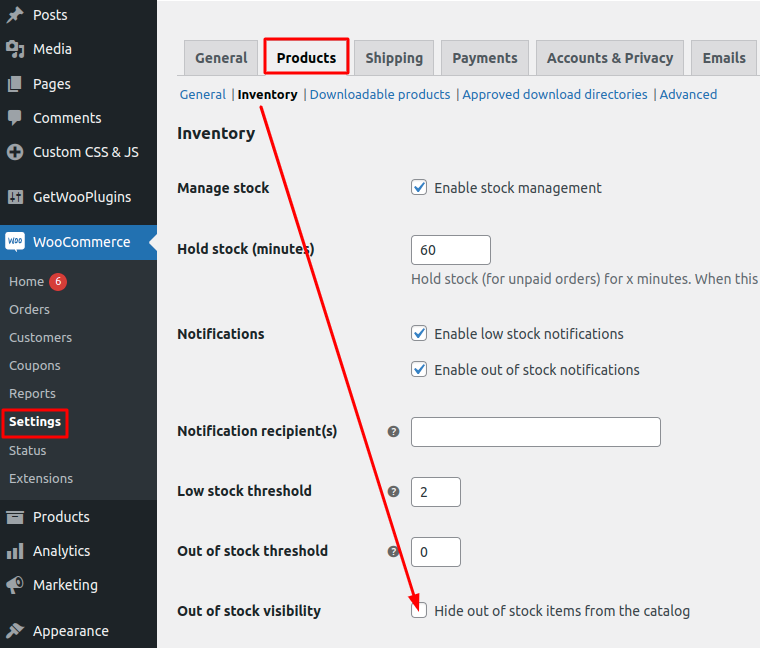Screen dimensions: 760x648
Task: Open WooCommerce Coupons submenu
Action: pos(34,365)
